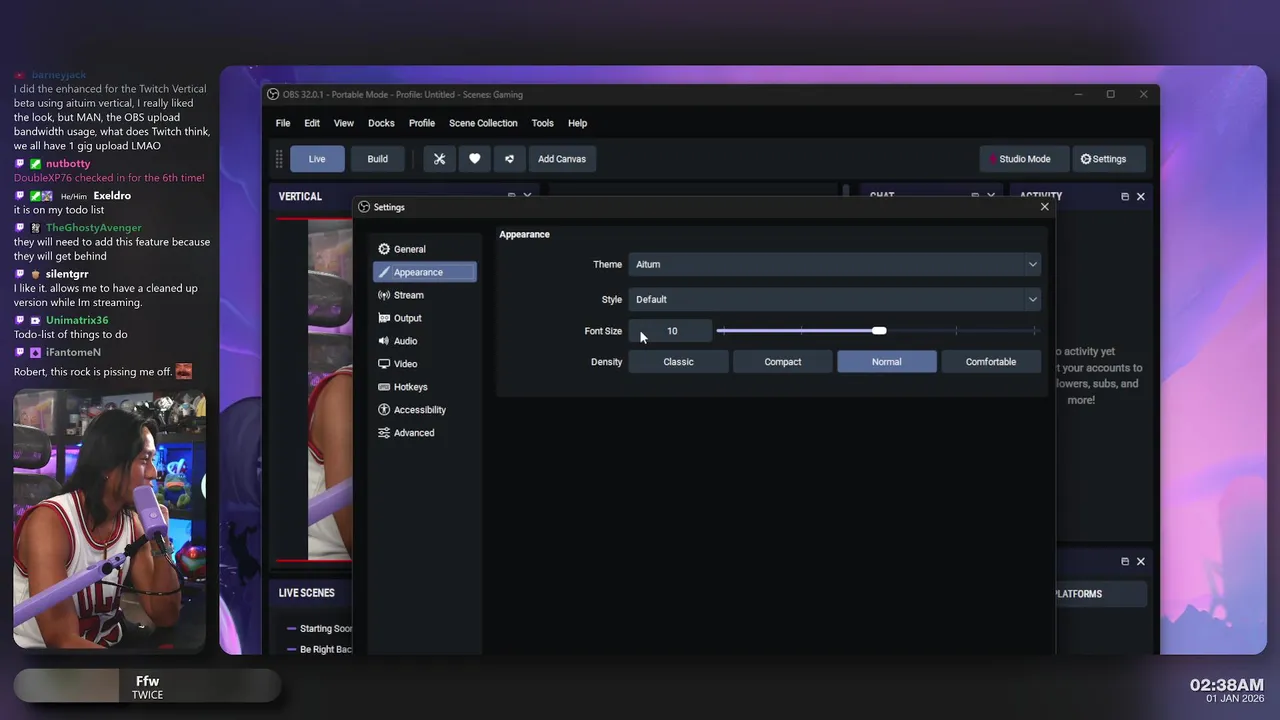
Task: Open the Scene Collection menu
Action: (483, 123)
